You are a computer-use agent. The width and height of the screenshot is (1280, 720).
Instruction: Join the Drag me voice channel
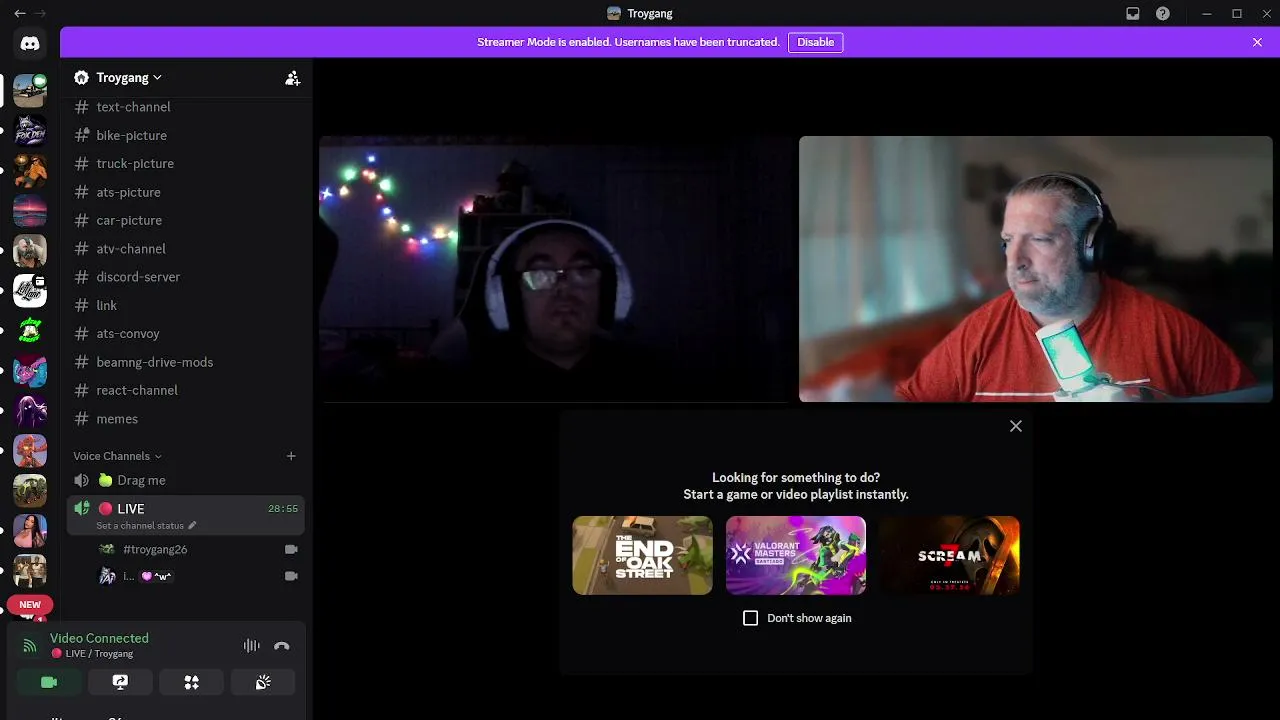pos(186,480)
